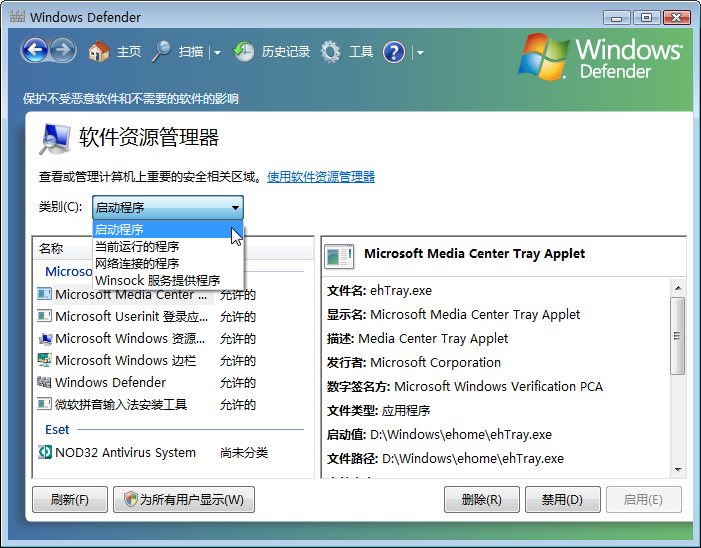Viewport: 701px width, 548px height.
Task: Click the Microsoft Windows 边栏 row icon
Action: pyautogui.click(x=44, y=360)
